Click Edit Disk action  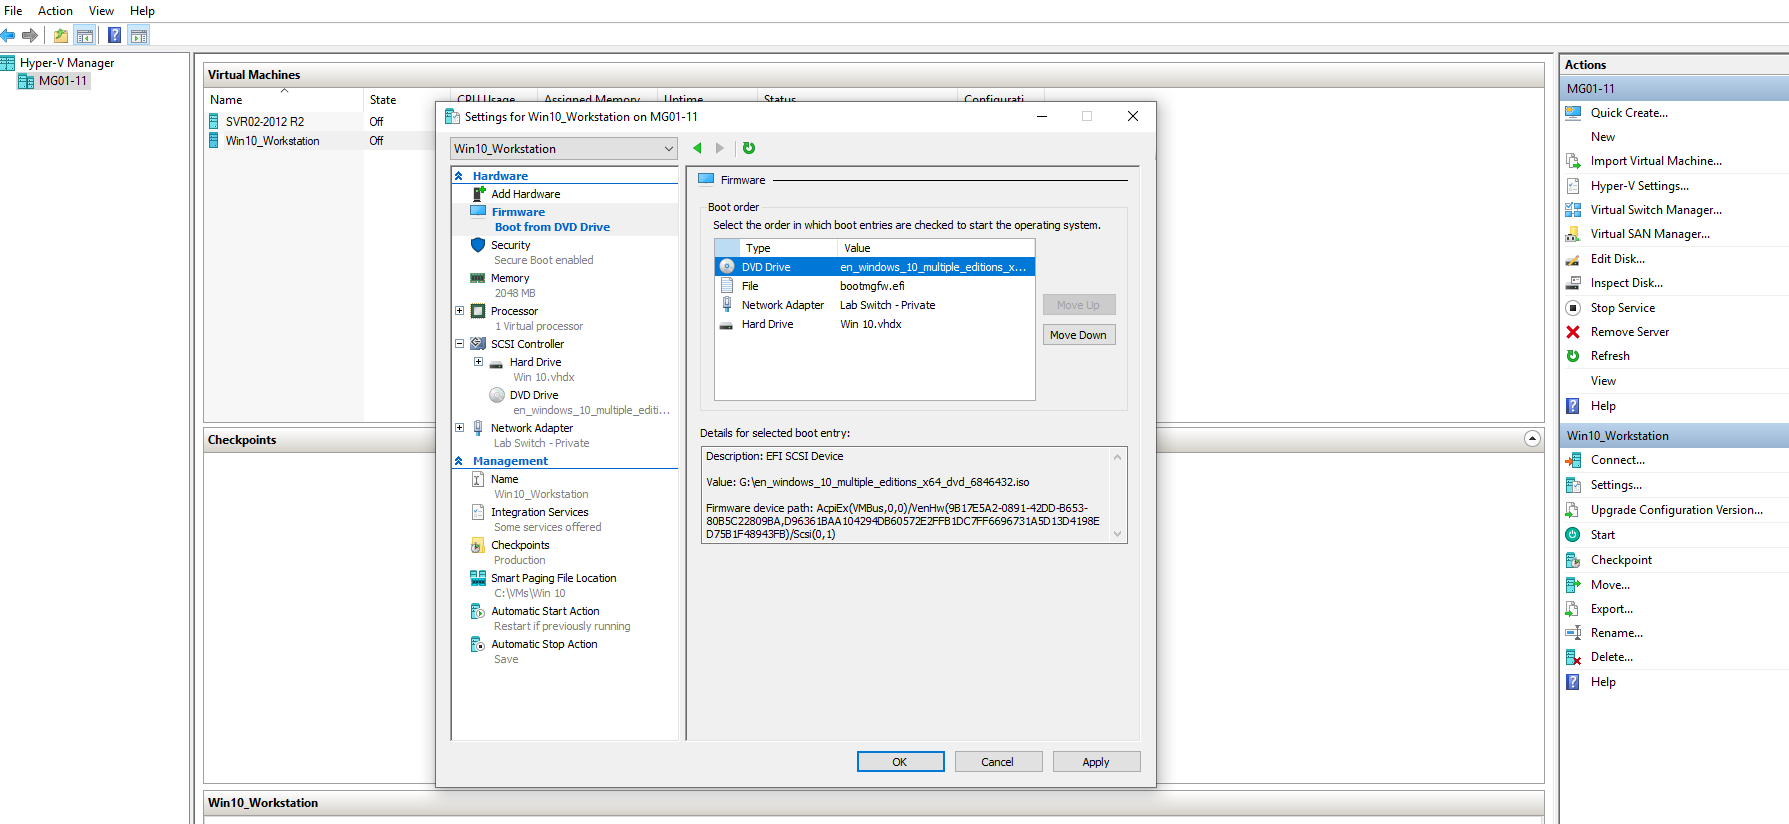click(1617, 259)
